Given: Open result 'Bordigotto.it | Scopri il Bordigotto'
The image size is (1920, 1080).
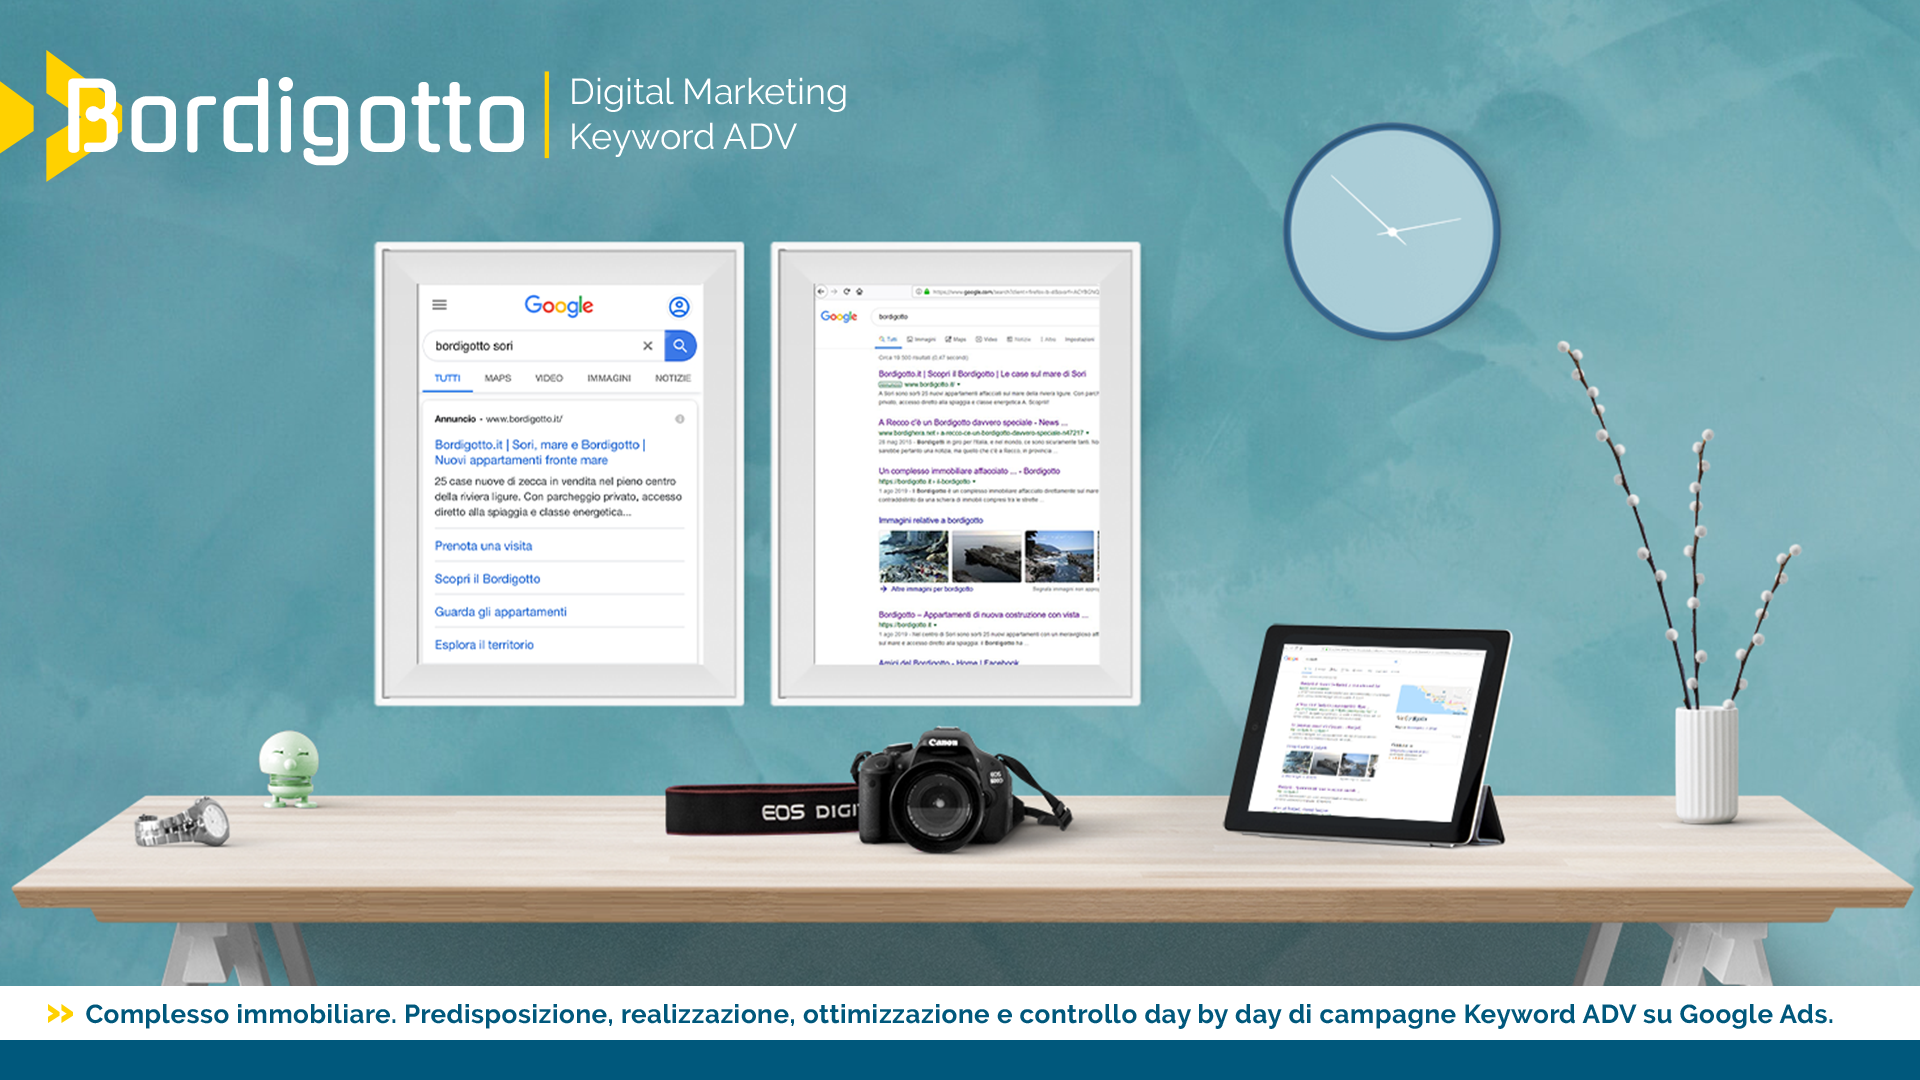Looking at the screenshot, I should pyautogui.click(x=982, y=374).
